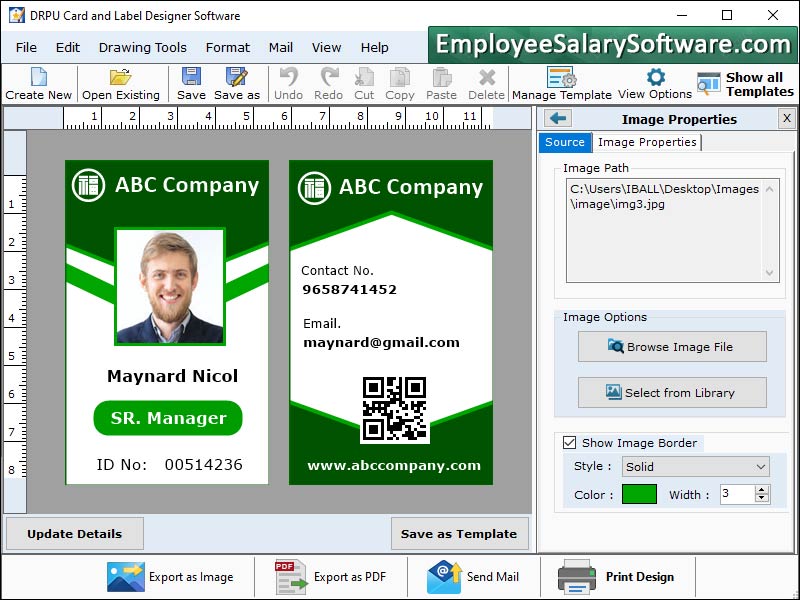Browse for an image file
This screenshot has width=800, height=600.
pyautogui.click(x=671, y=346)
